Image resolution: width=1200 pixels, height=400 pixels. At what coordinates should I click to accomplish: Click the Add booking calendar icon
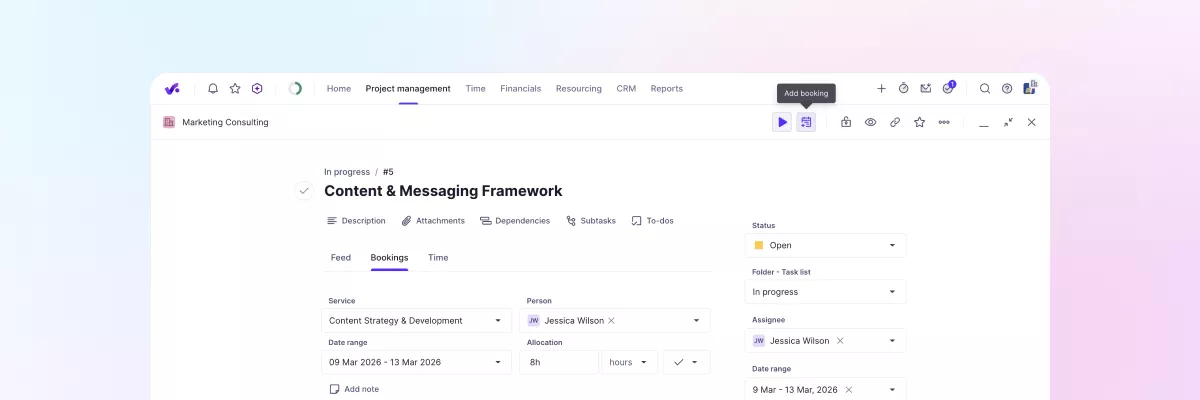pos(806,122)
